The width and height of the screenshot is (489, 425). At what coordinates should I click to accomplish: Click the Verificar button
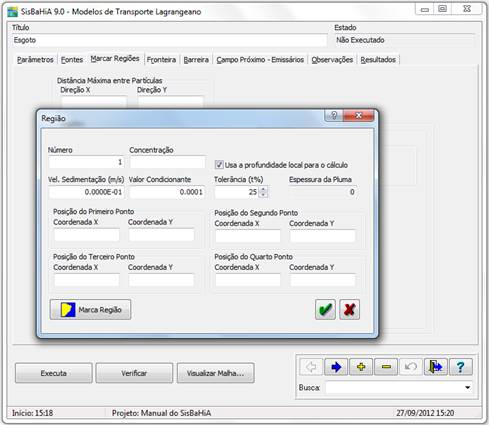(134, 373)
